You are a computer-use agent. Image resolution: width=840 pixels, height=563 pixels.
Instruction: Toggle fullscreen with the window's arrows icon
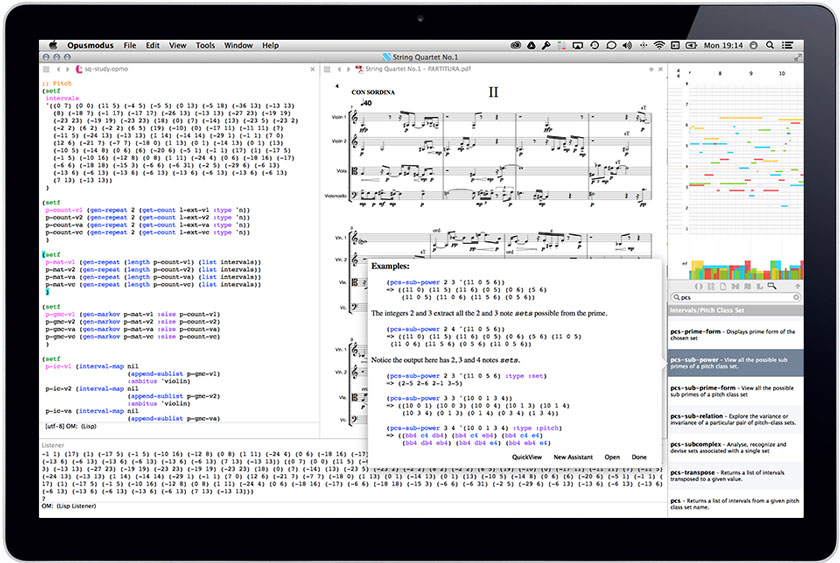[798, 57]
